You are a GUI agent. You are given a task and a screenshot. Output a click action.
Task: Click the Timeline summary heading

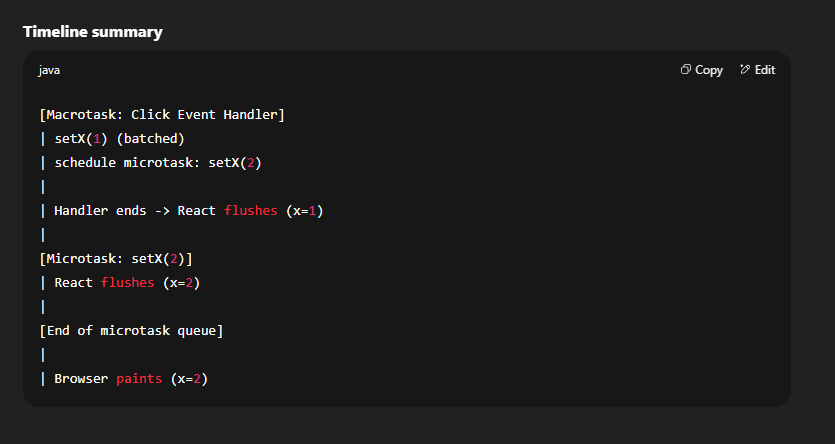pos(93,32)
